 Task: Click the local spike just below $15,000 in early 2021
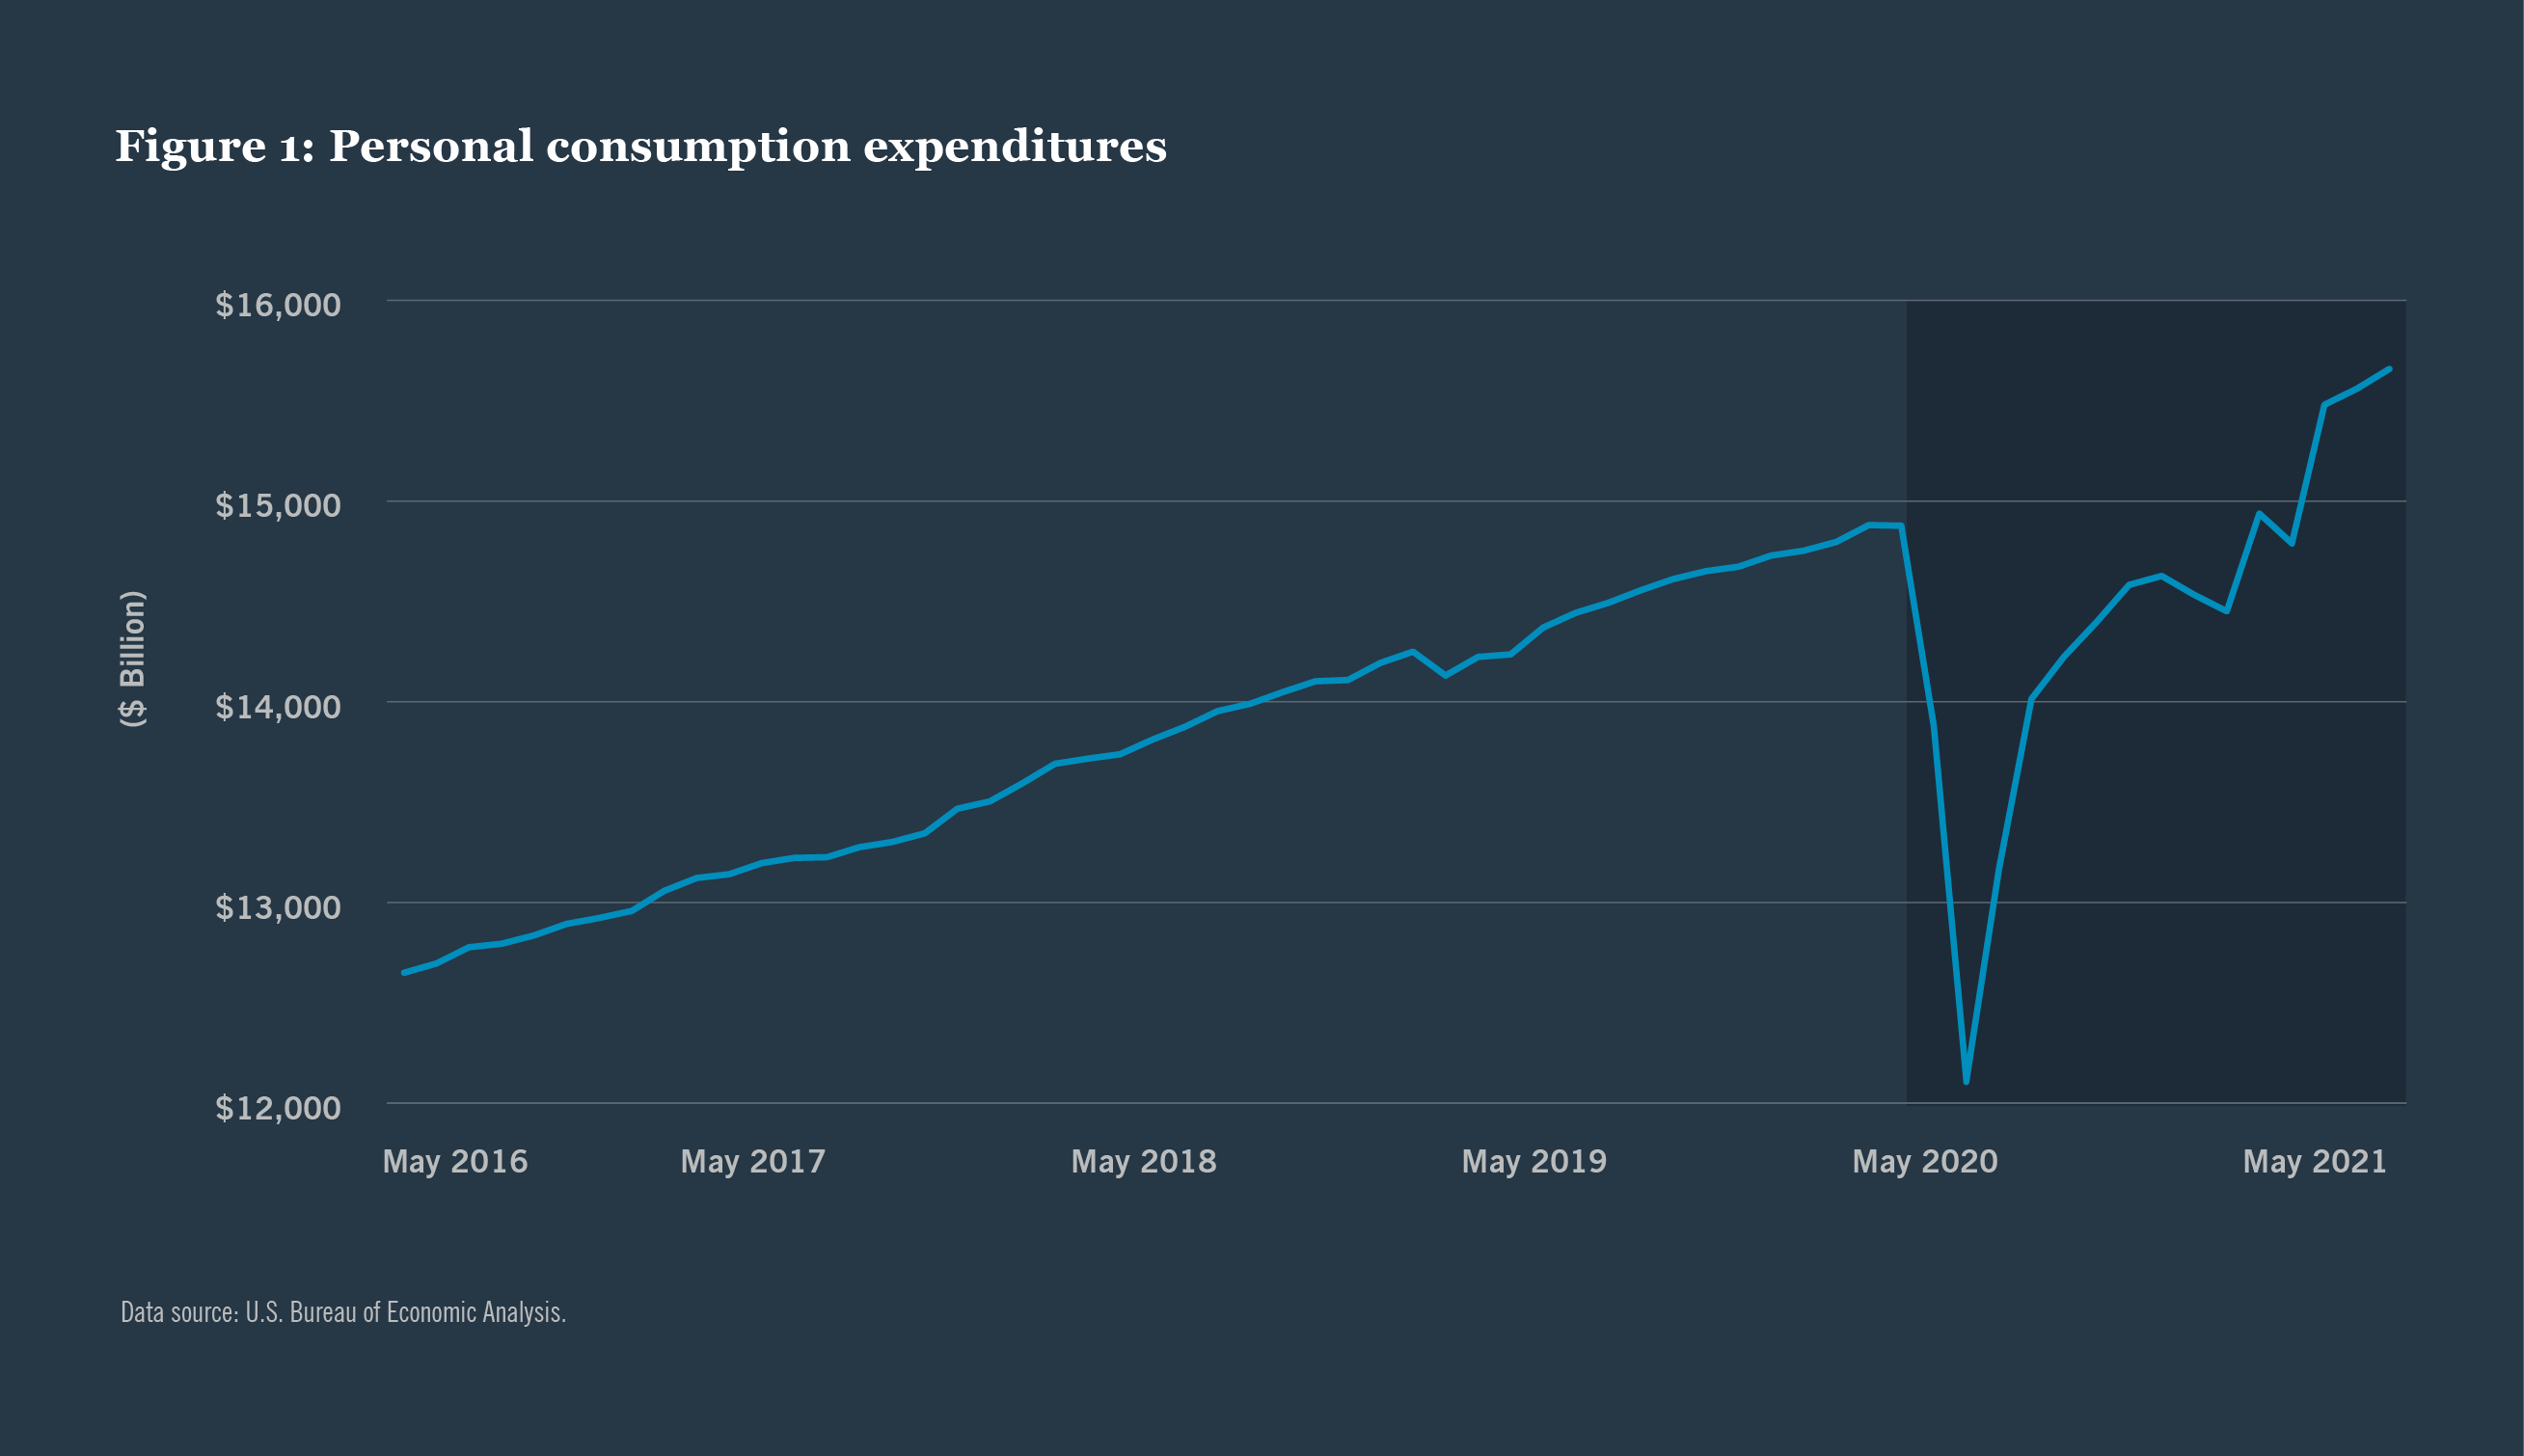coord(2259,514)
